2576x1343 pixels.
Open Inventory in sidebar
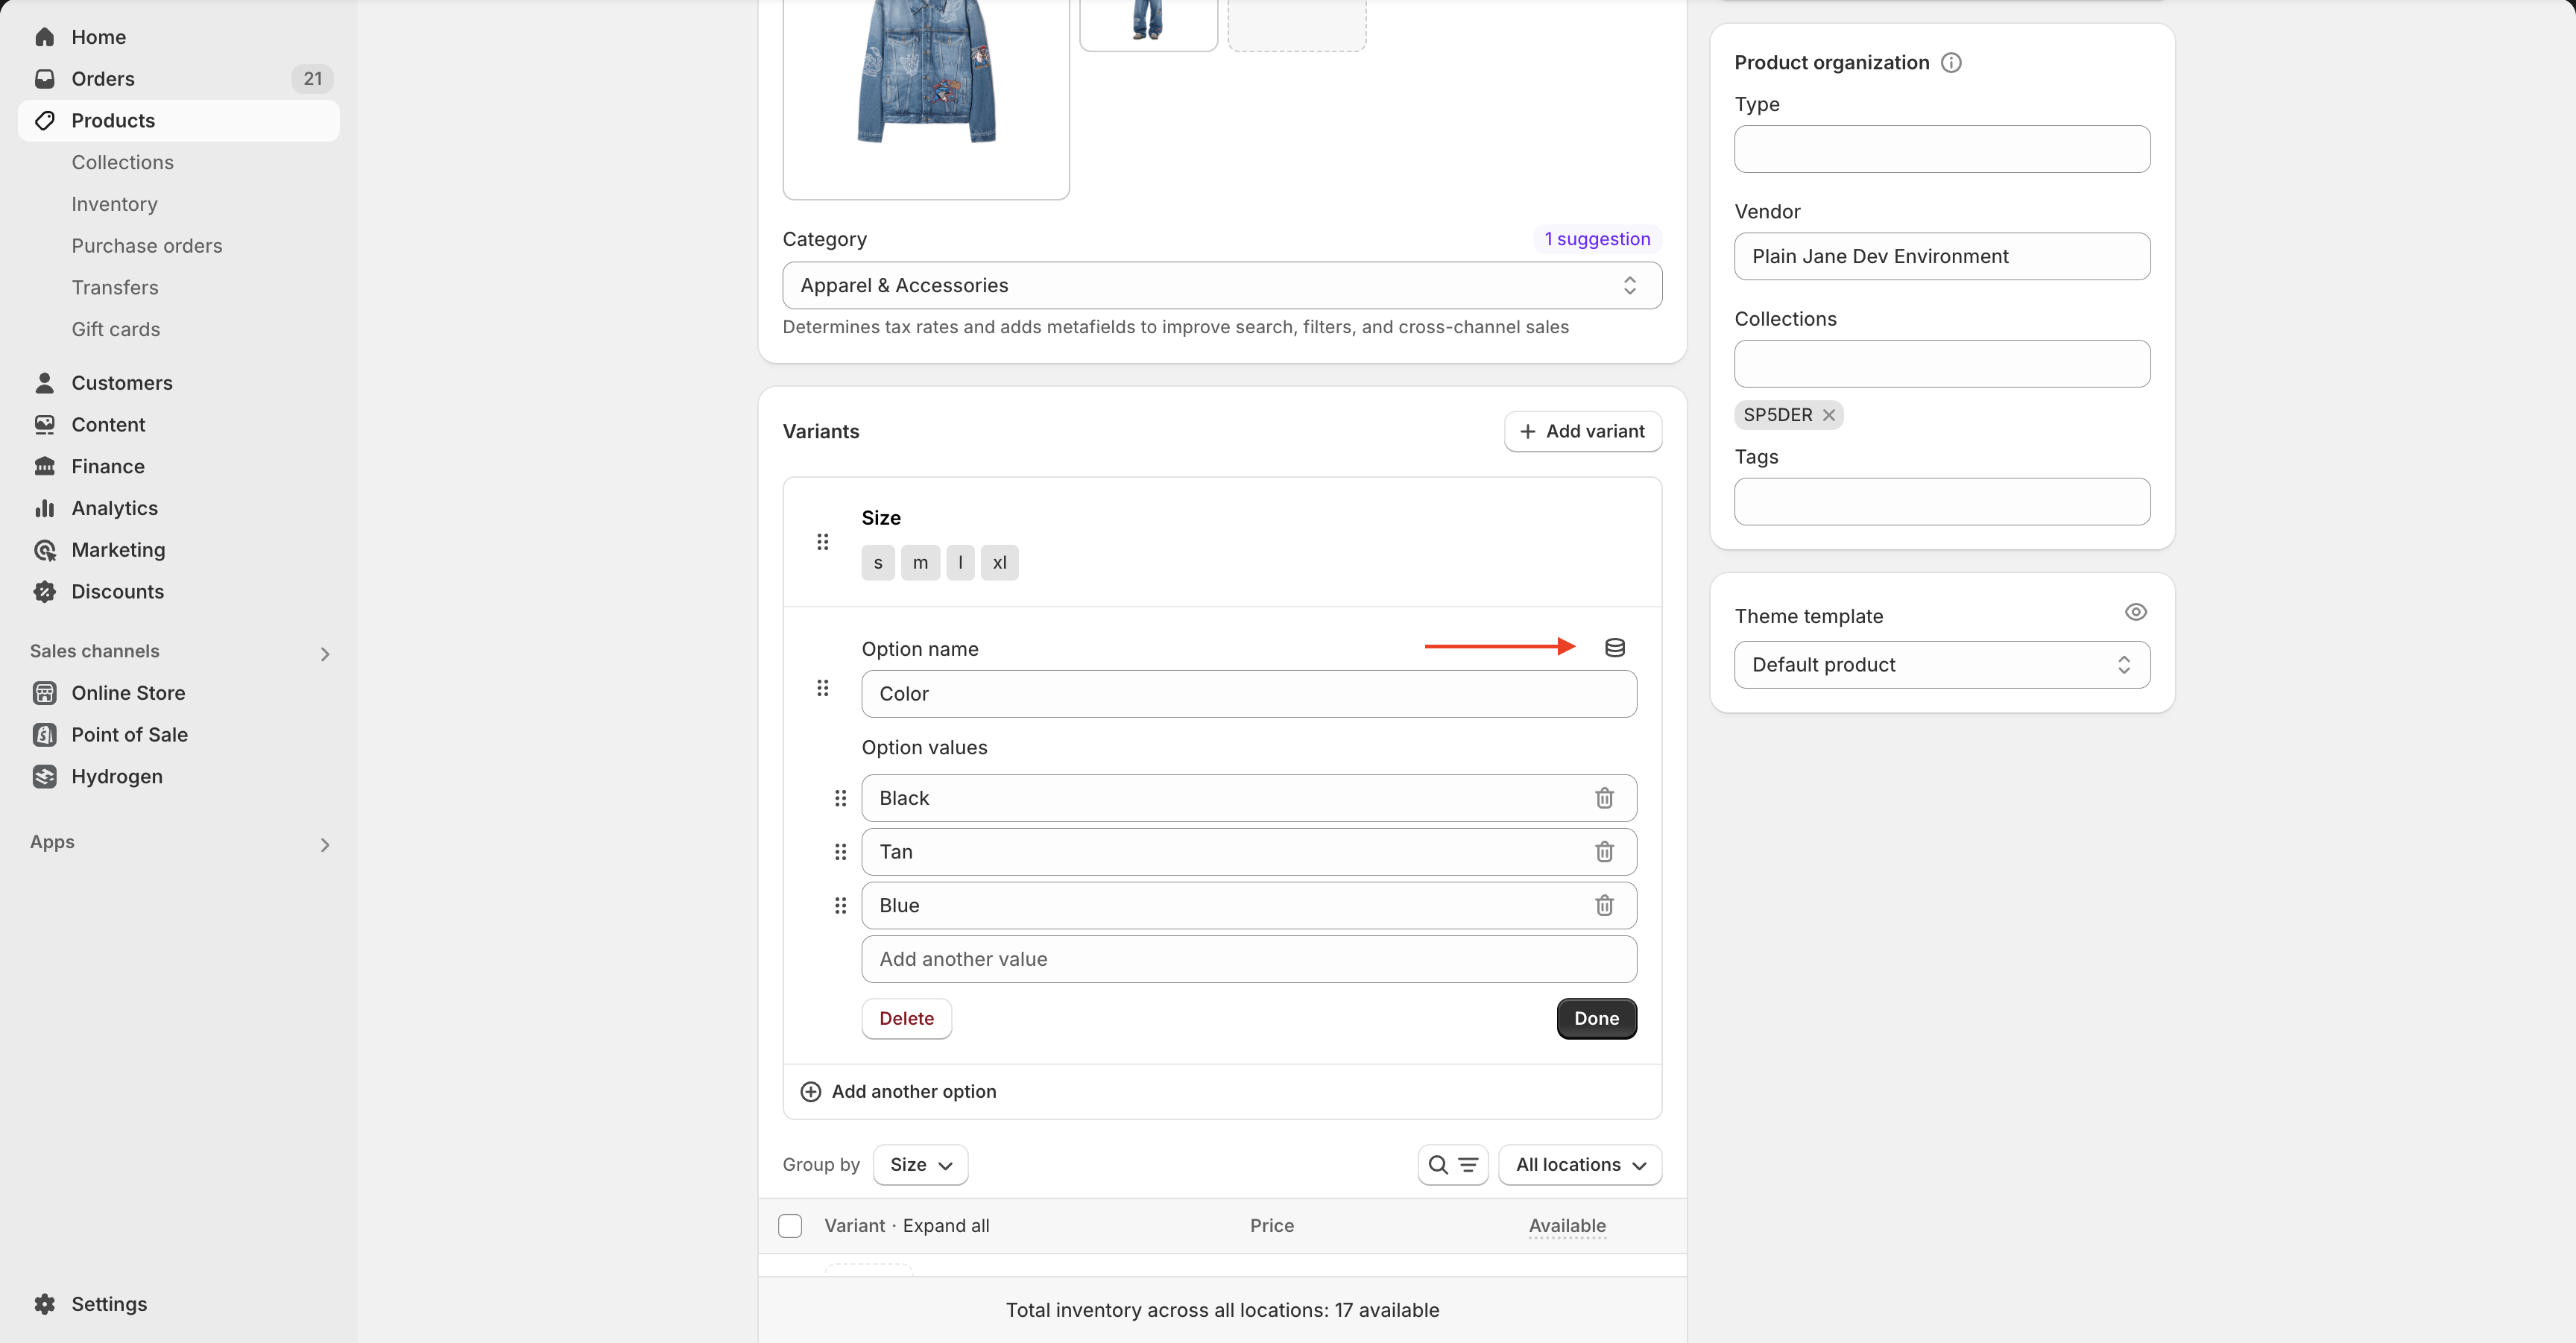click(114, 204)
